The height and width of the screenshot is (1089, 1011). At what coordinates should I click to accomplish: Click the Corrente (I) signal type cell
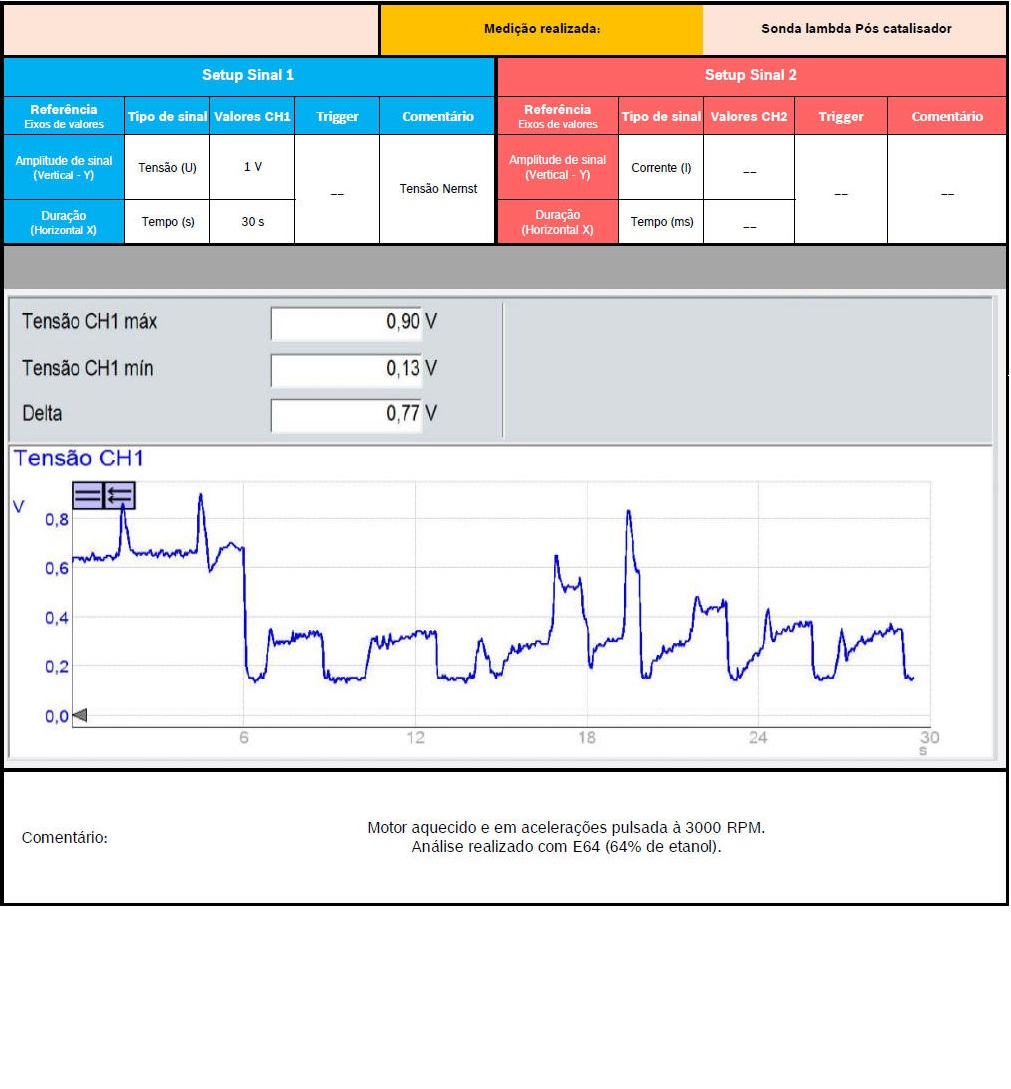pos(661,168)
